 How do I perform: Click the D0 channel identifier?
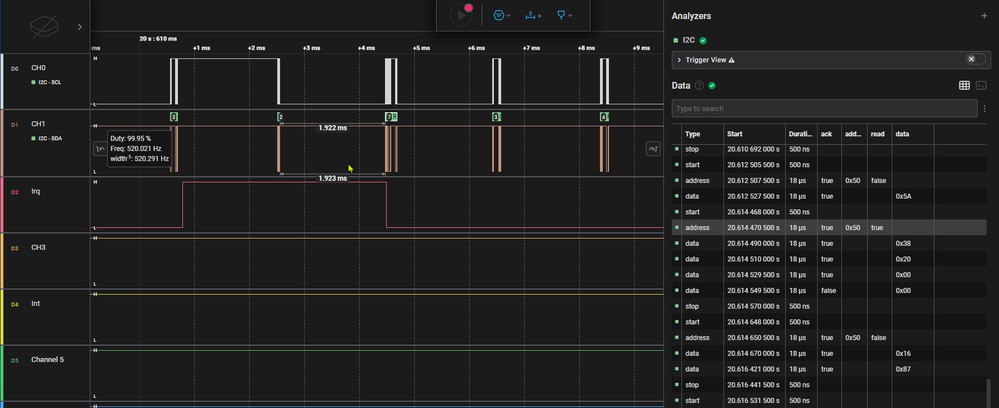coord(15,68)
